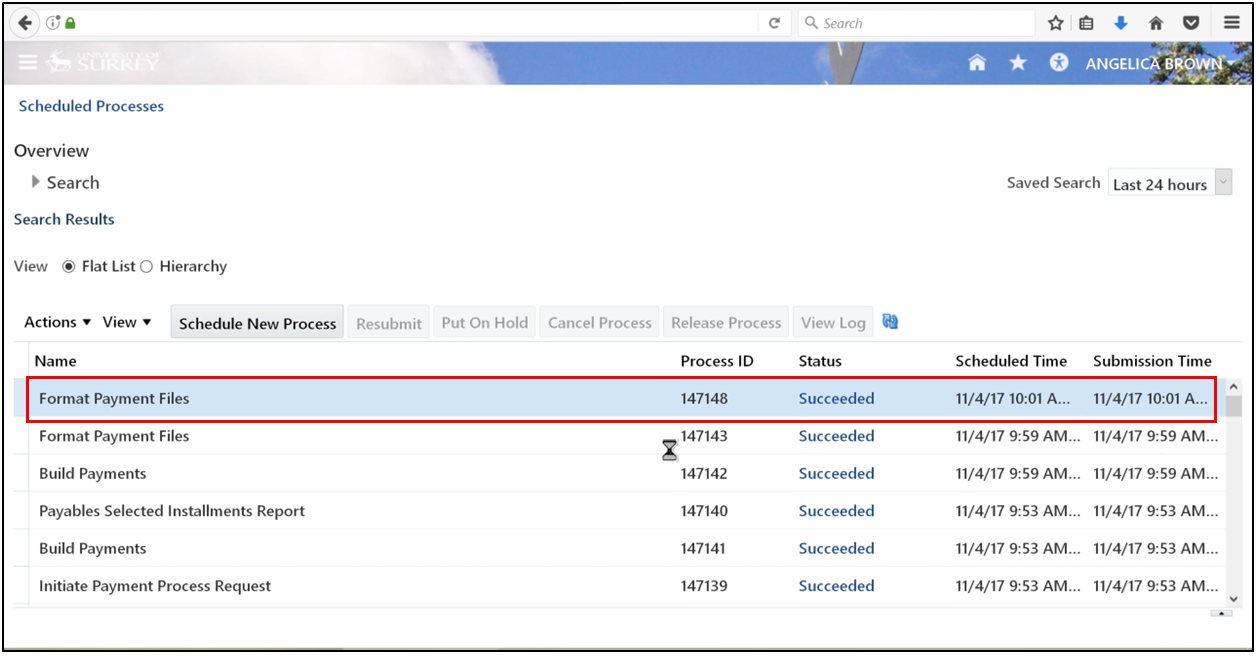Go back using the browser back arrow

click(24, 22)
